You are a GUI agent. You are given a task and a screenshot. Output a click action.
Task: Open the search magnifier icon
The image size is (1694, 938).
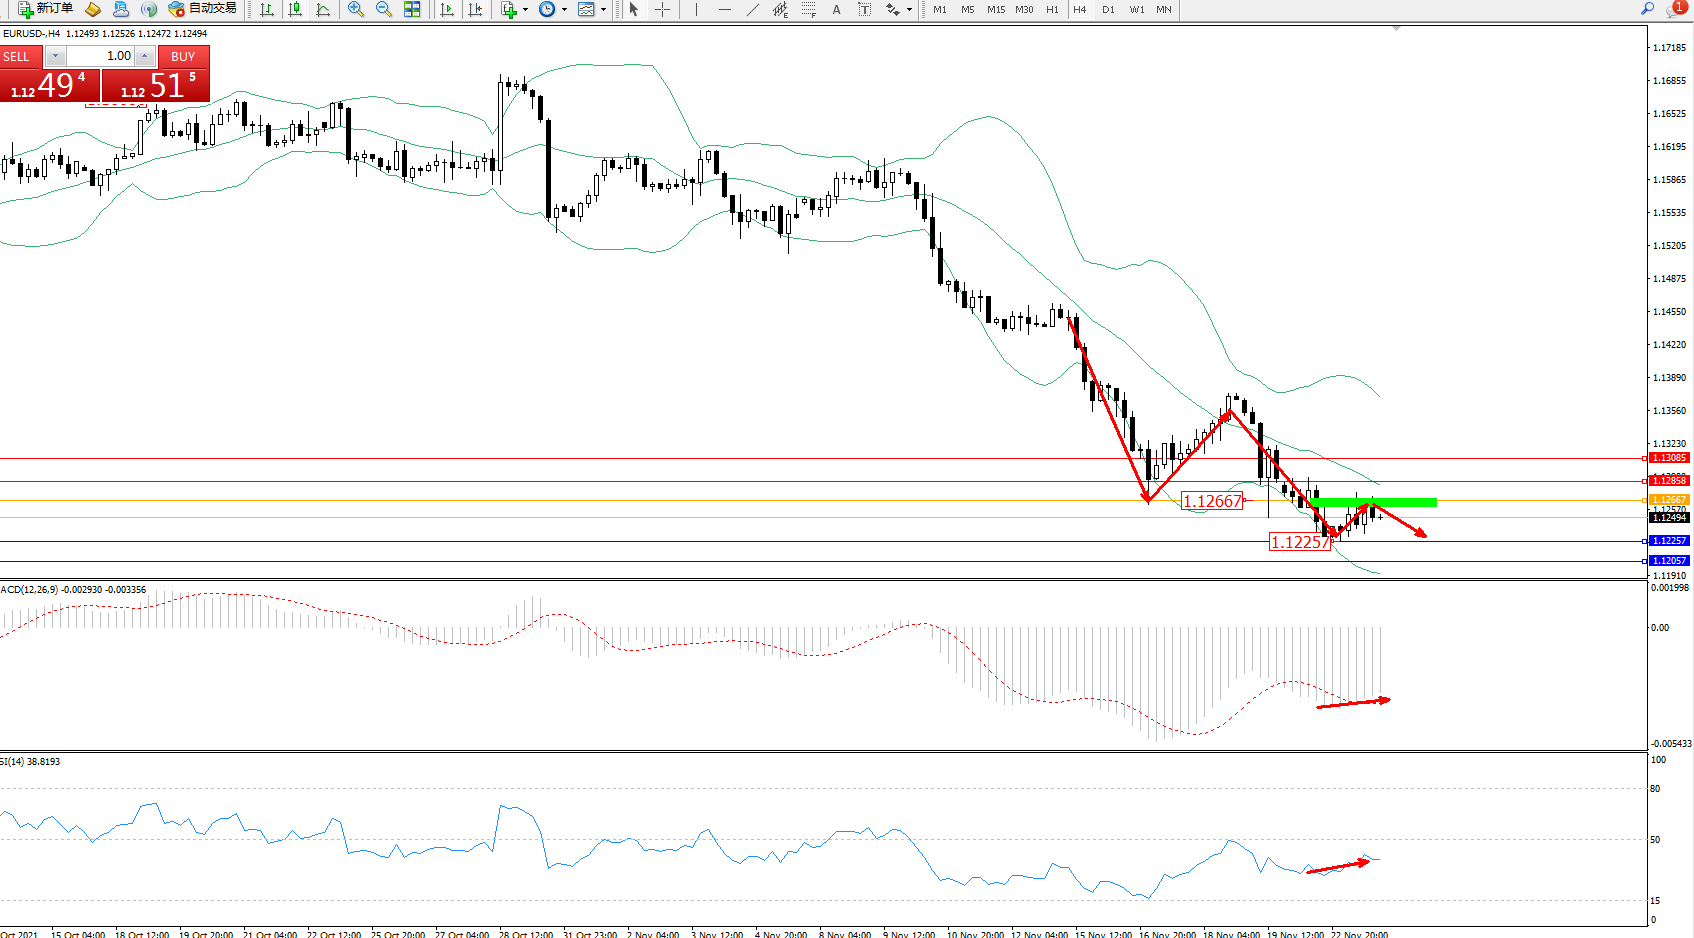(x=1647, y=9)
